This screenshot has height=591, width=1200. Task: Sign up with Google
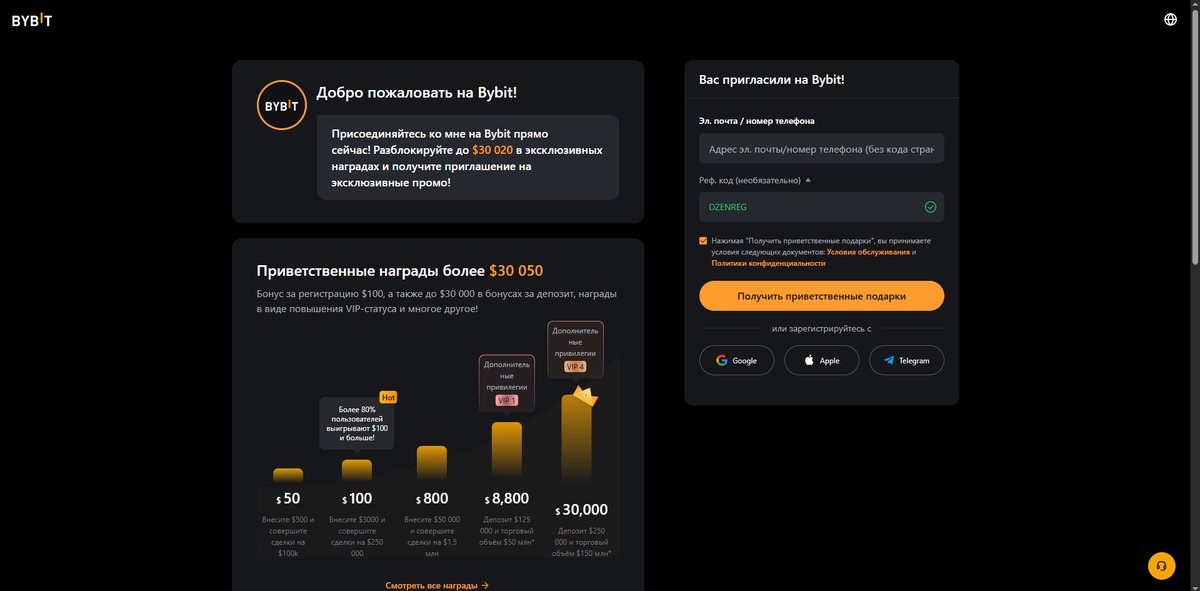[x=736, y=360]
